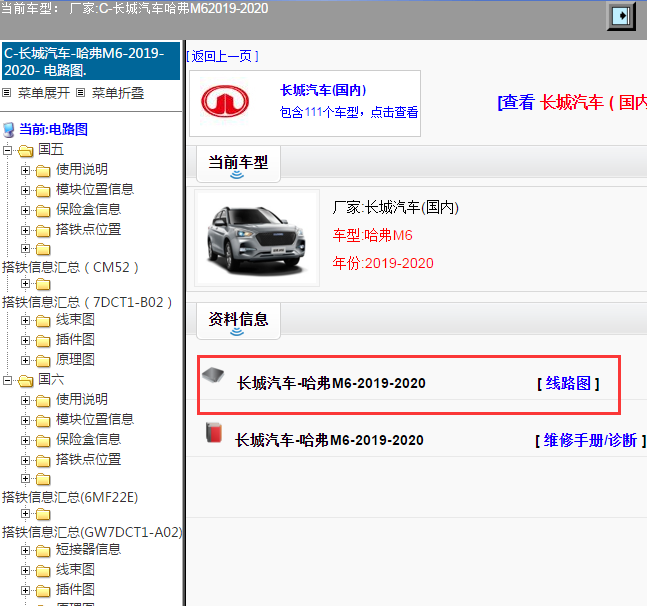Click folder icon of 国六 使用说明
Image resolution: width=647 pixels, height=606 pixels.
(x=43, y=400)
